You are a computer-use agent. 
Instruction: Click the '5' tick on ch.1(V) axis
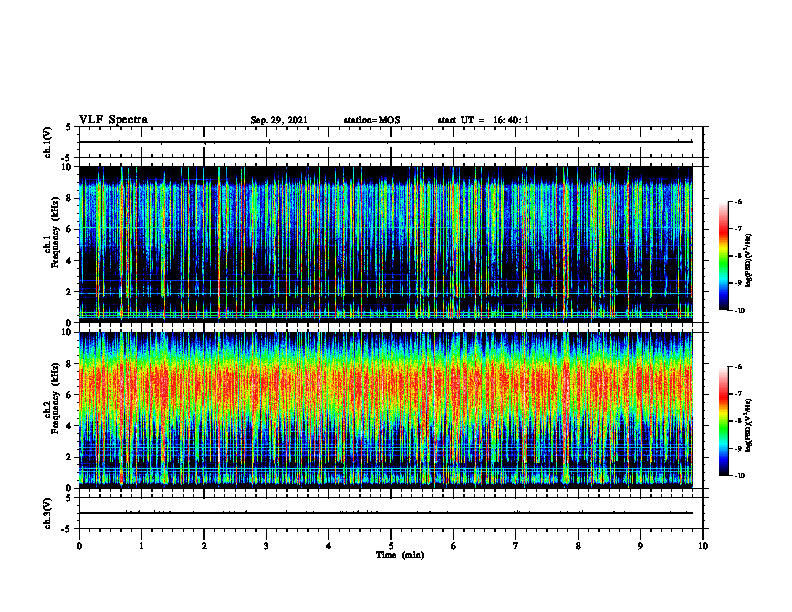pyautogui.click(x=69, y=127)
